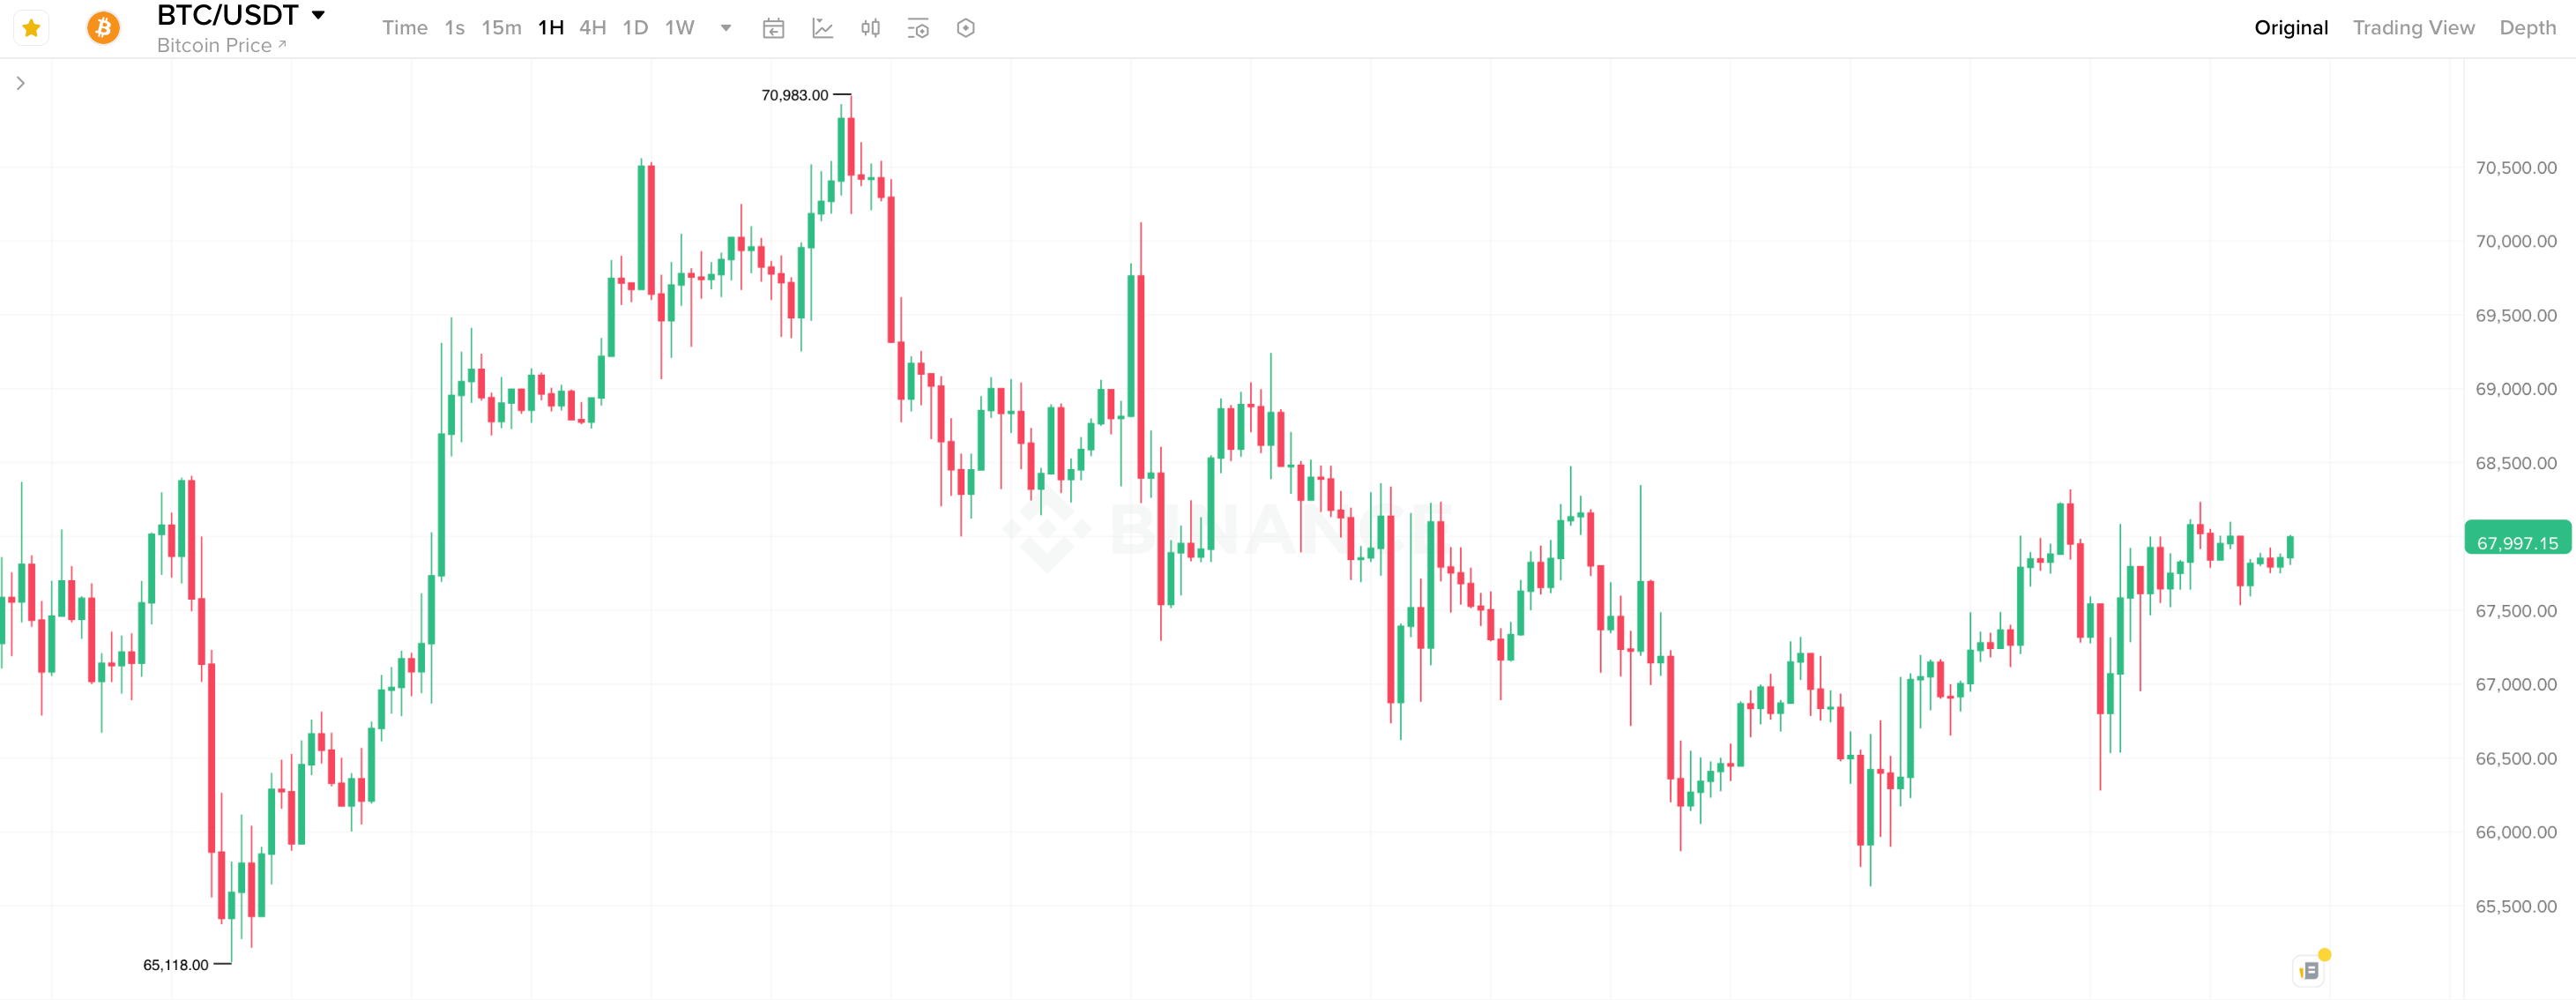
Task: Select the 4H interval
Action: pos(592,28)
